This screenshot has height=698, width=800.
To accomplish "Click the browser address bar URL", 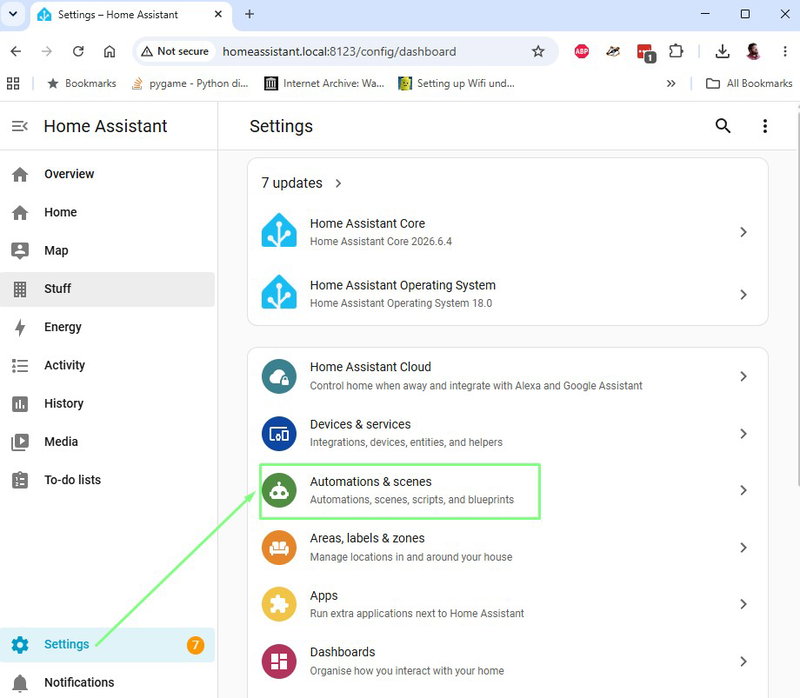I will 339,52.
